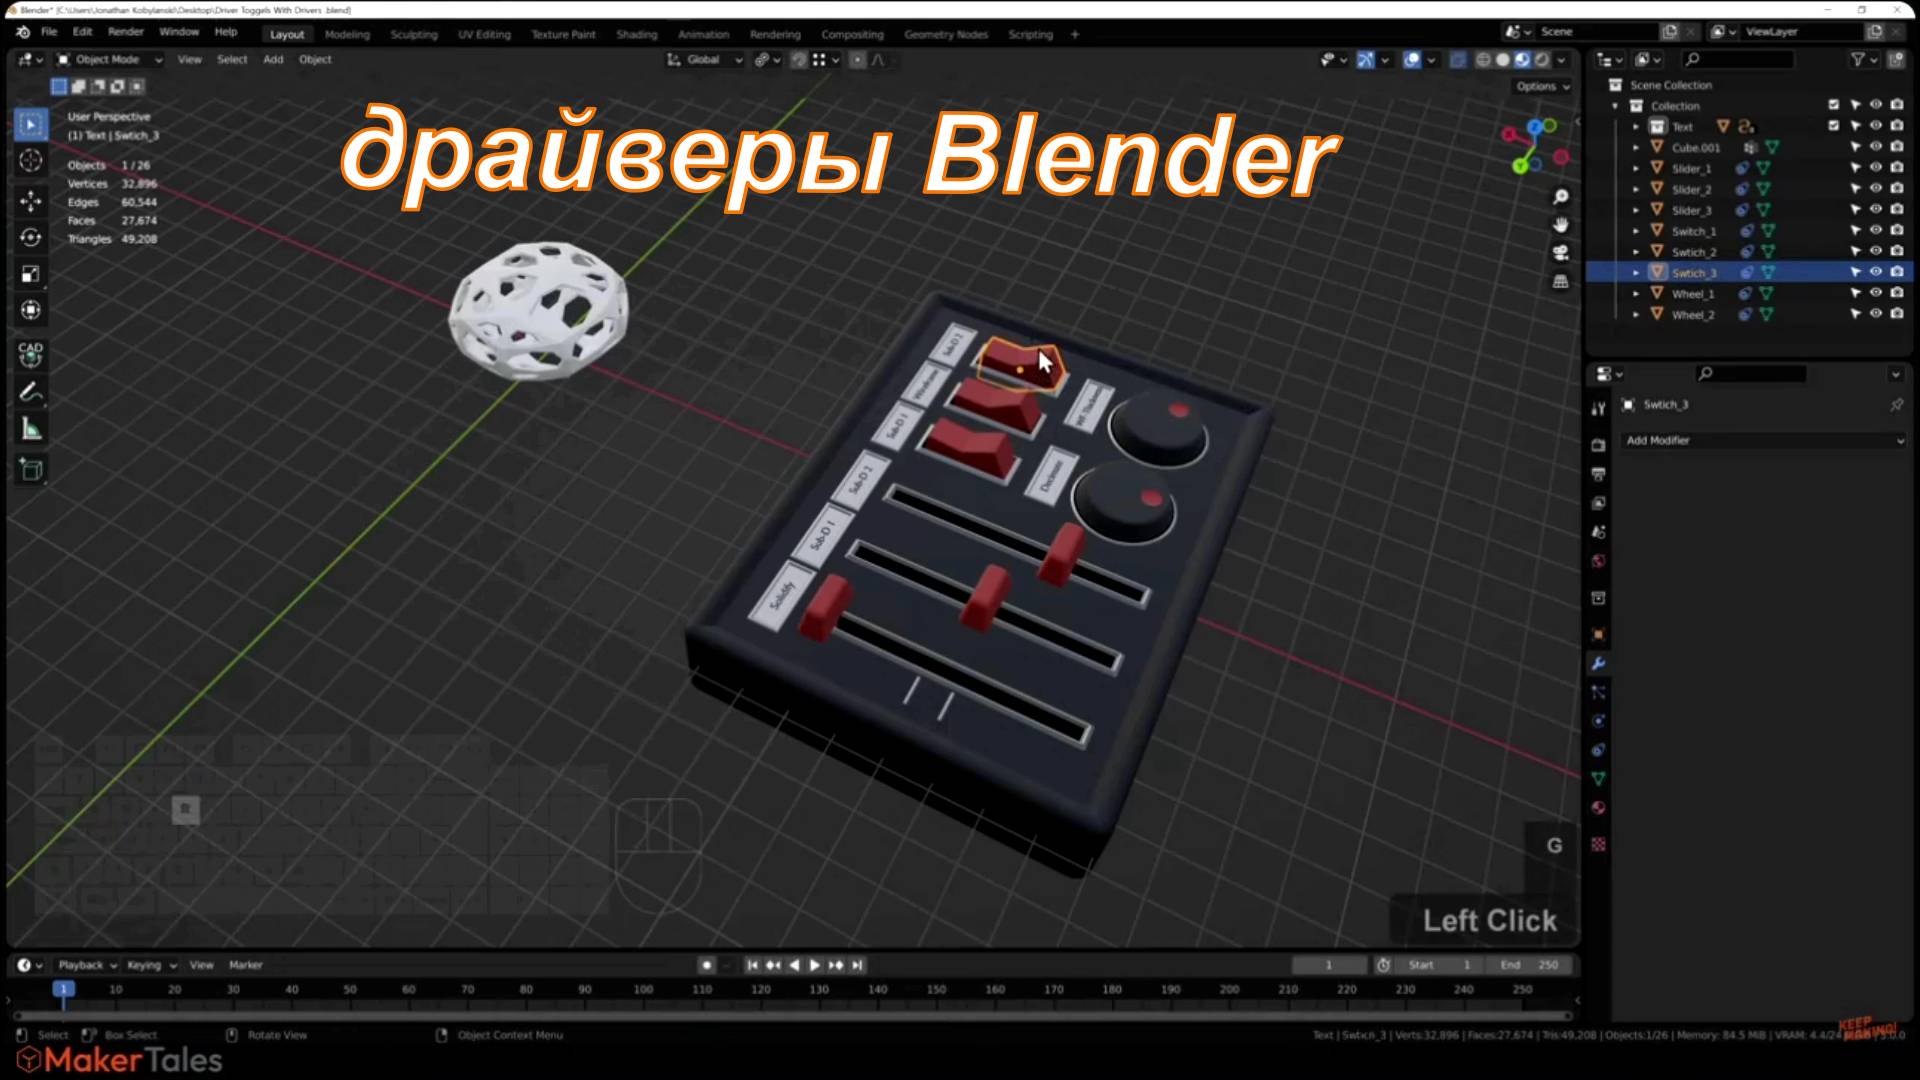Click the End frame field showing 250
The height and width of the screenshot is (1080, 1920).
[1528, 965]
